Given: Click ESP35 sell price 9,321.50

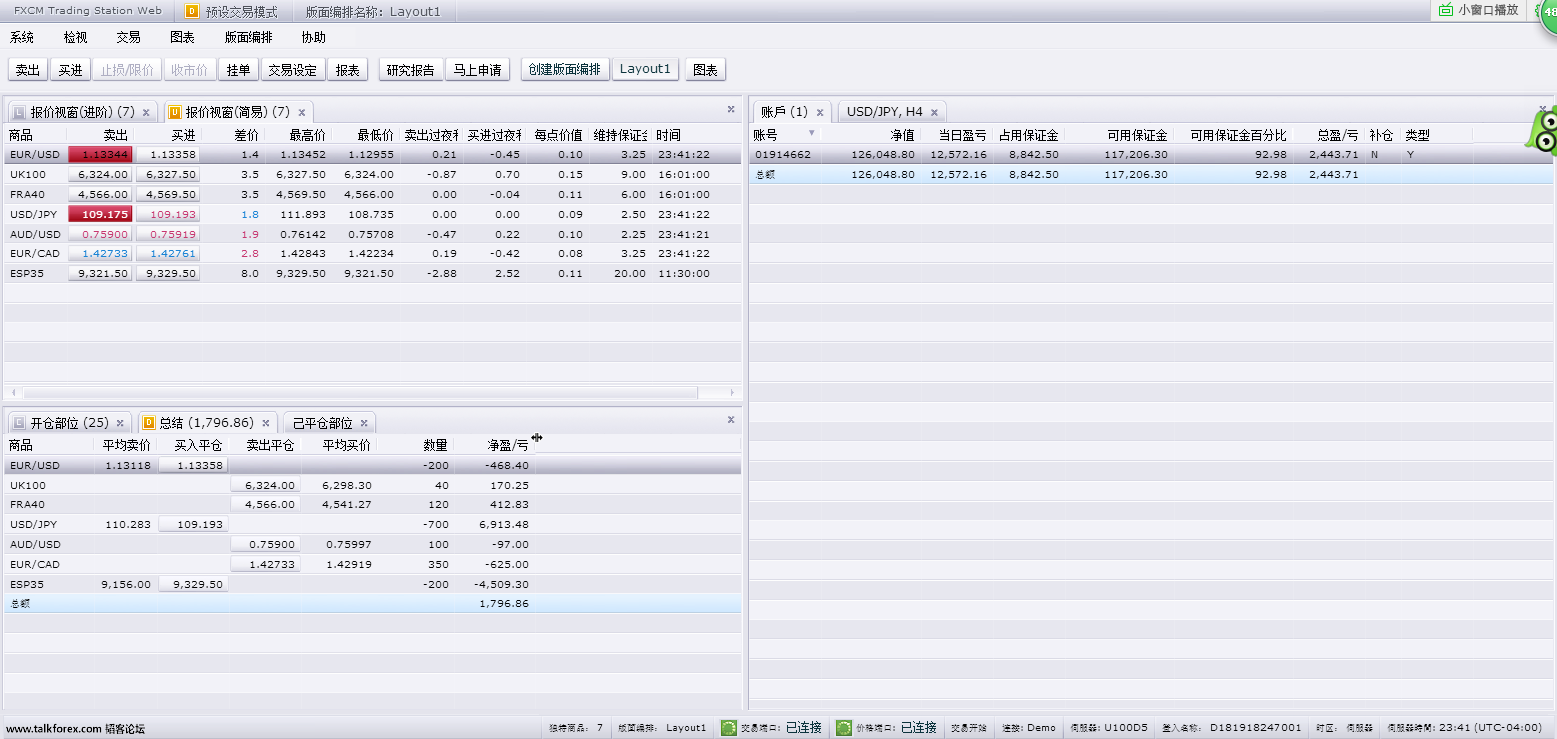Looking at the screenshot, I should (x=100, y=273).
